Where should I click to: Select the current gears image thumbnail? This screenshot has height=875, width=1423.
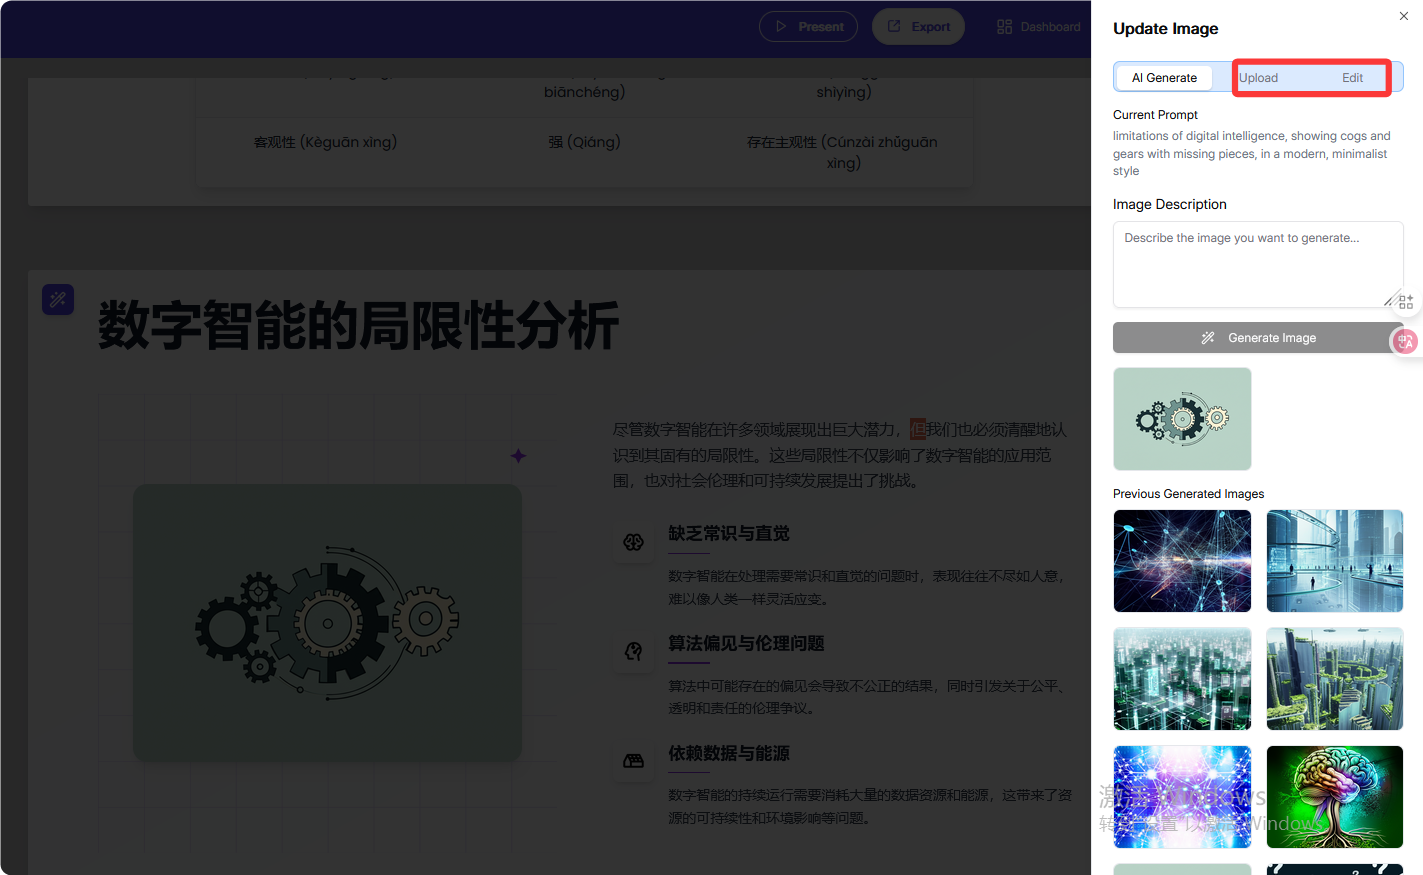pos(1182,418)
